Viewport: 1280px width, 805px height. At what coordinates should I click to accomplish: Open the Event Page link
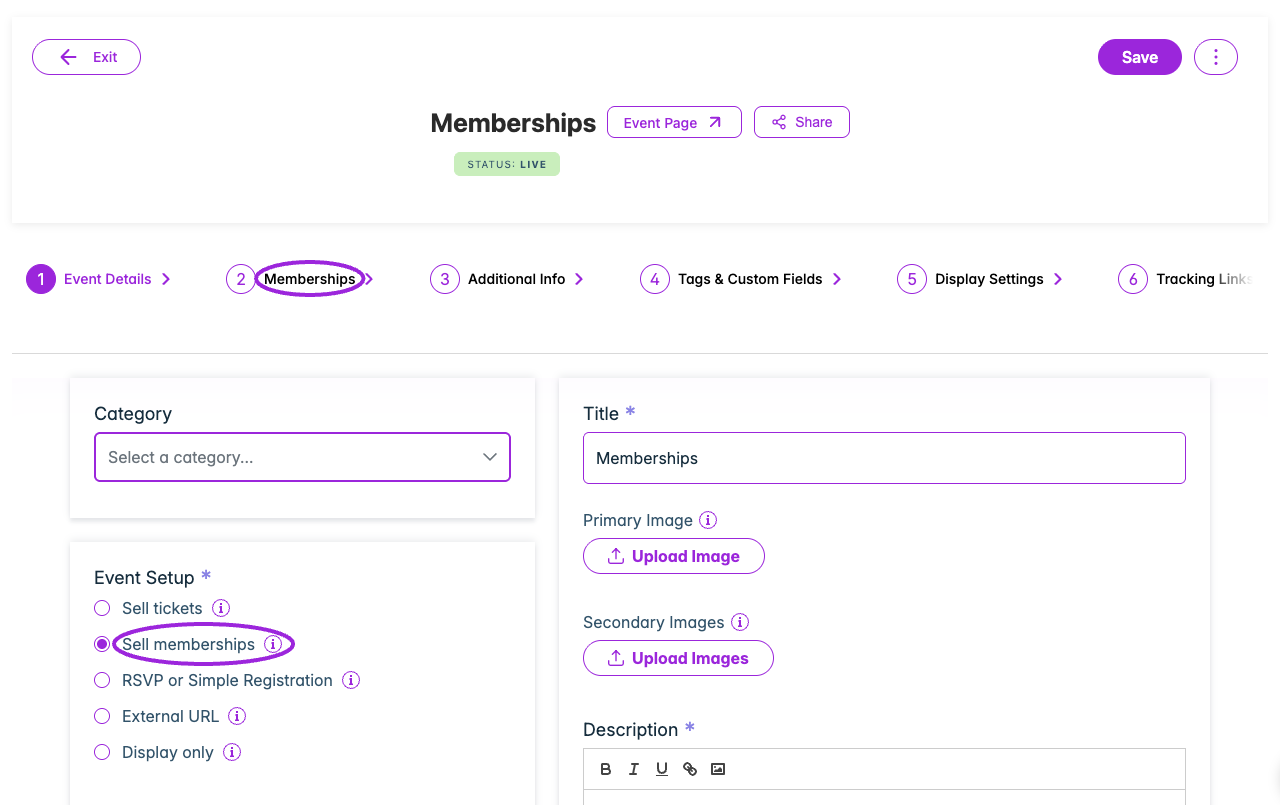coord(674,122)
